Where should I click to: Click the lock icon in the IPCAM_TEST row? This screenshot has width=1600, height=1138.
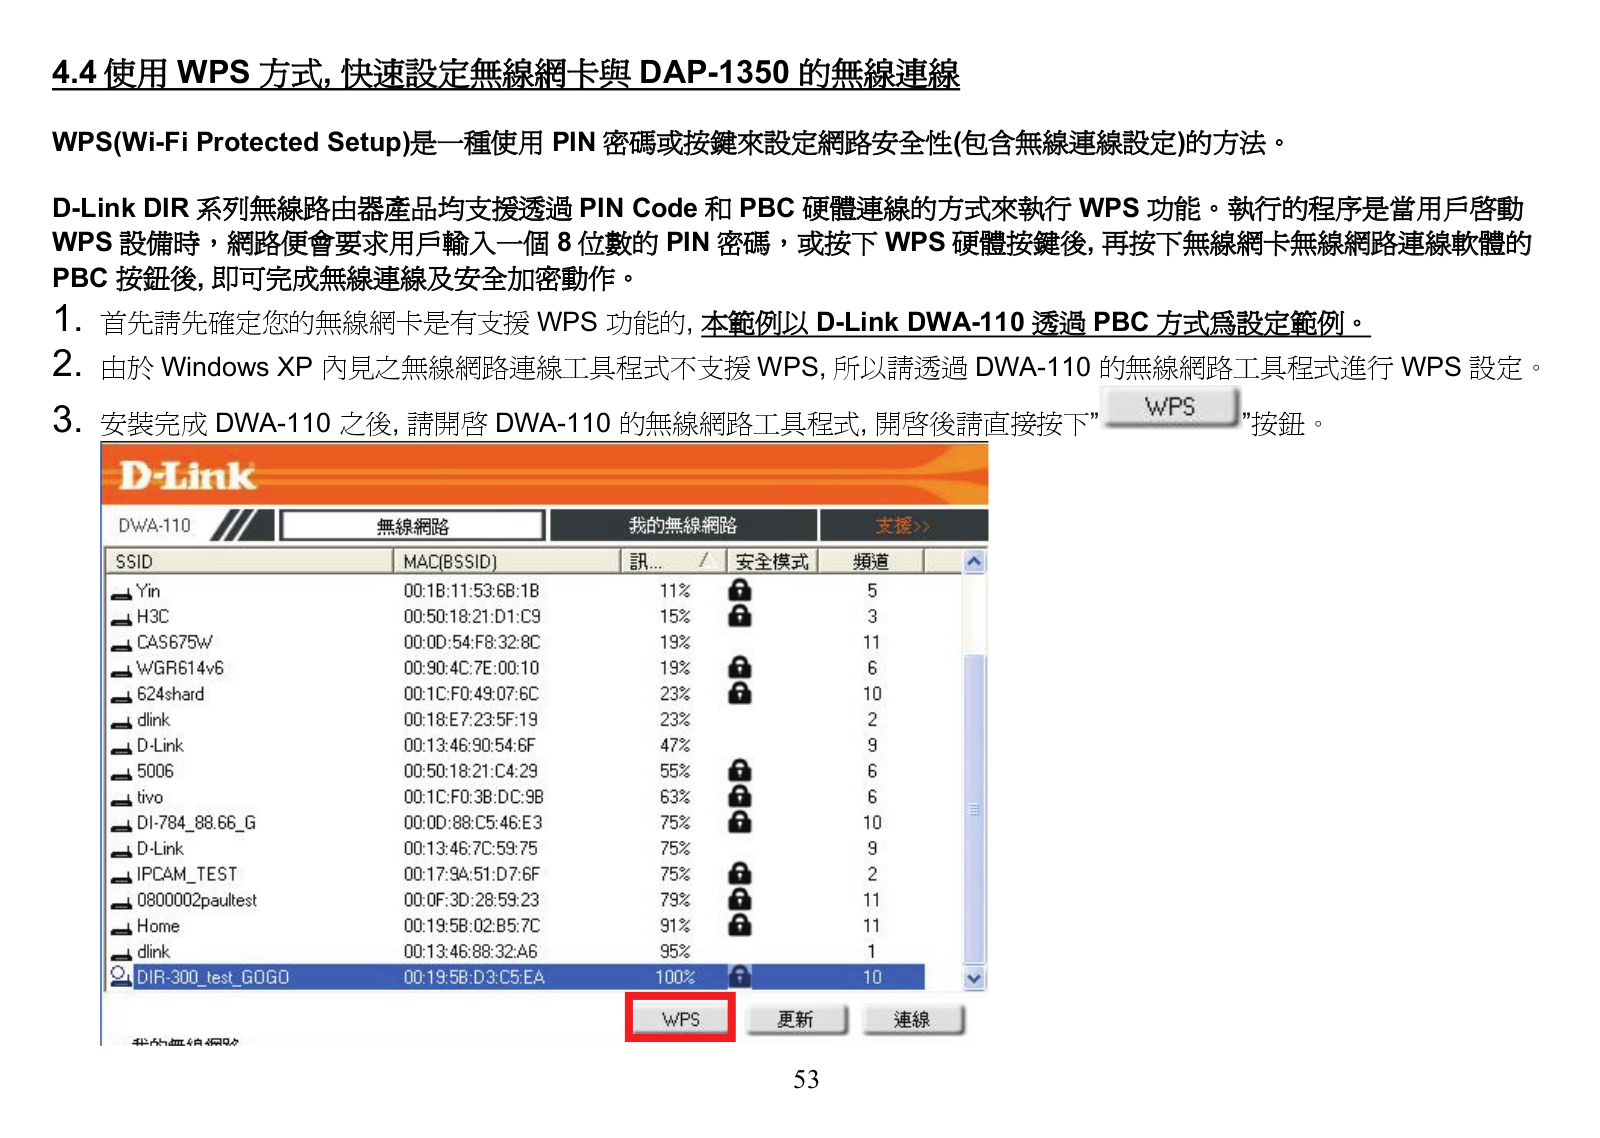tap(740, 873)
